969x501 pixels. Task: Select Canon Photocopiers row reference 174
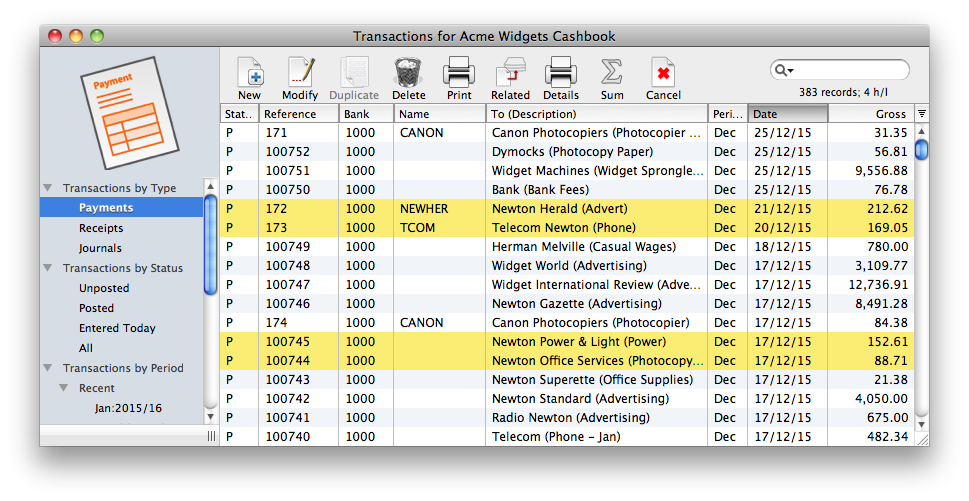(x=567, y=322)
